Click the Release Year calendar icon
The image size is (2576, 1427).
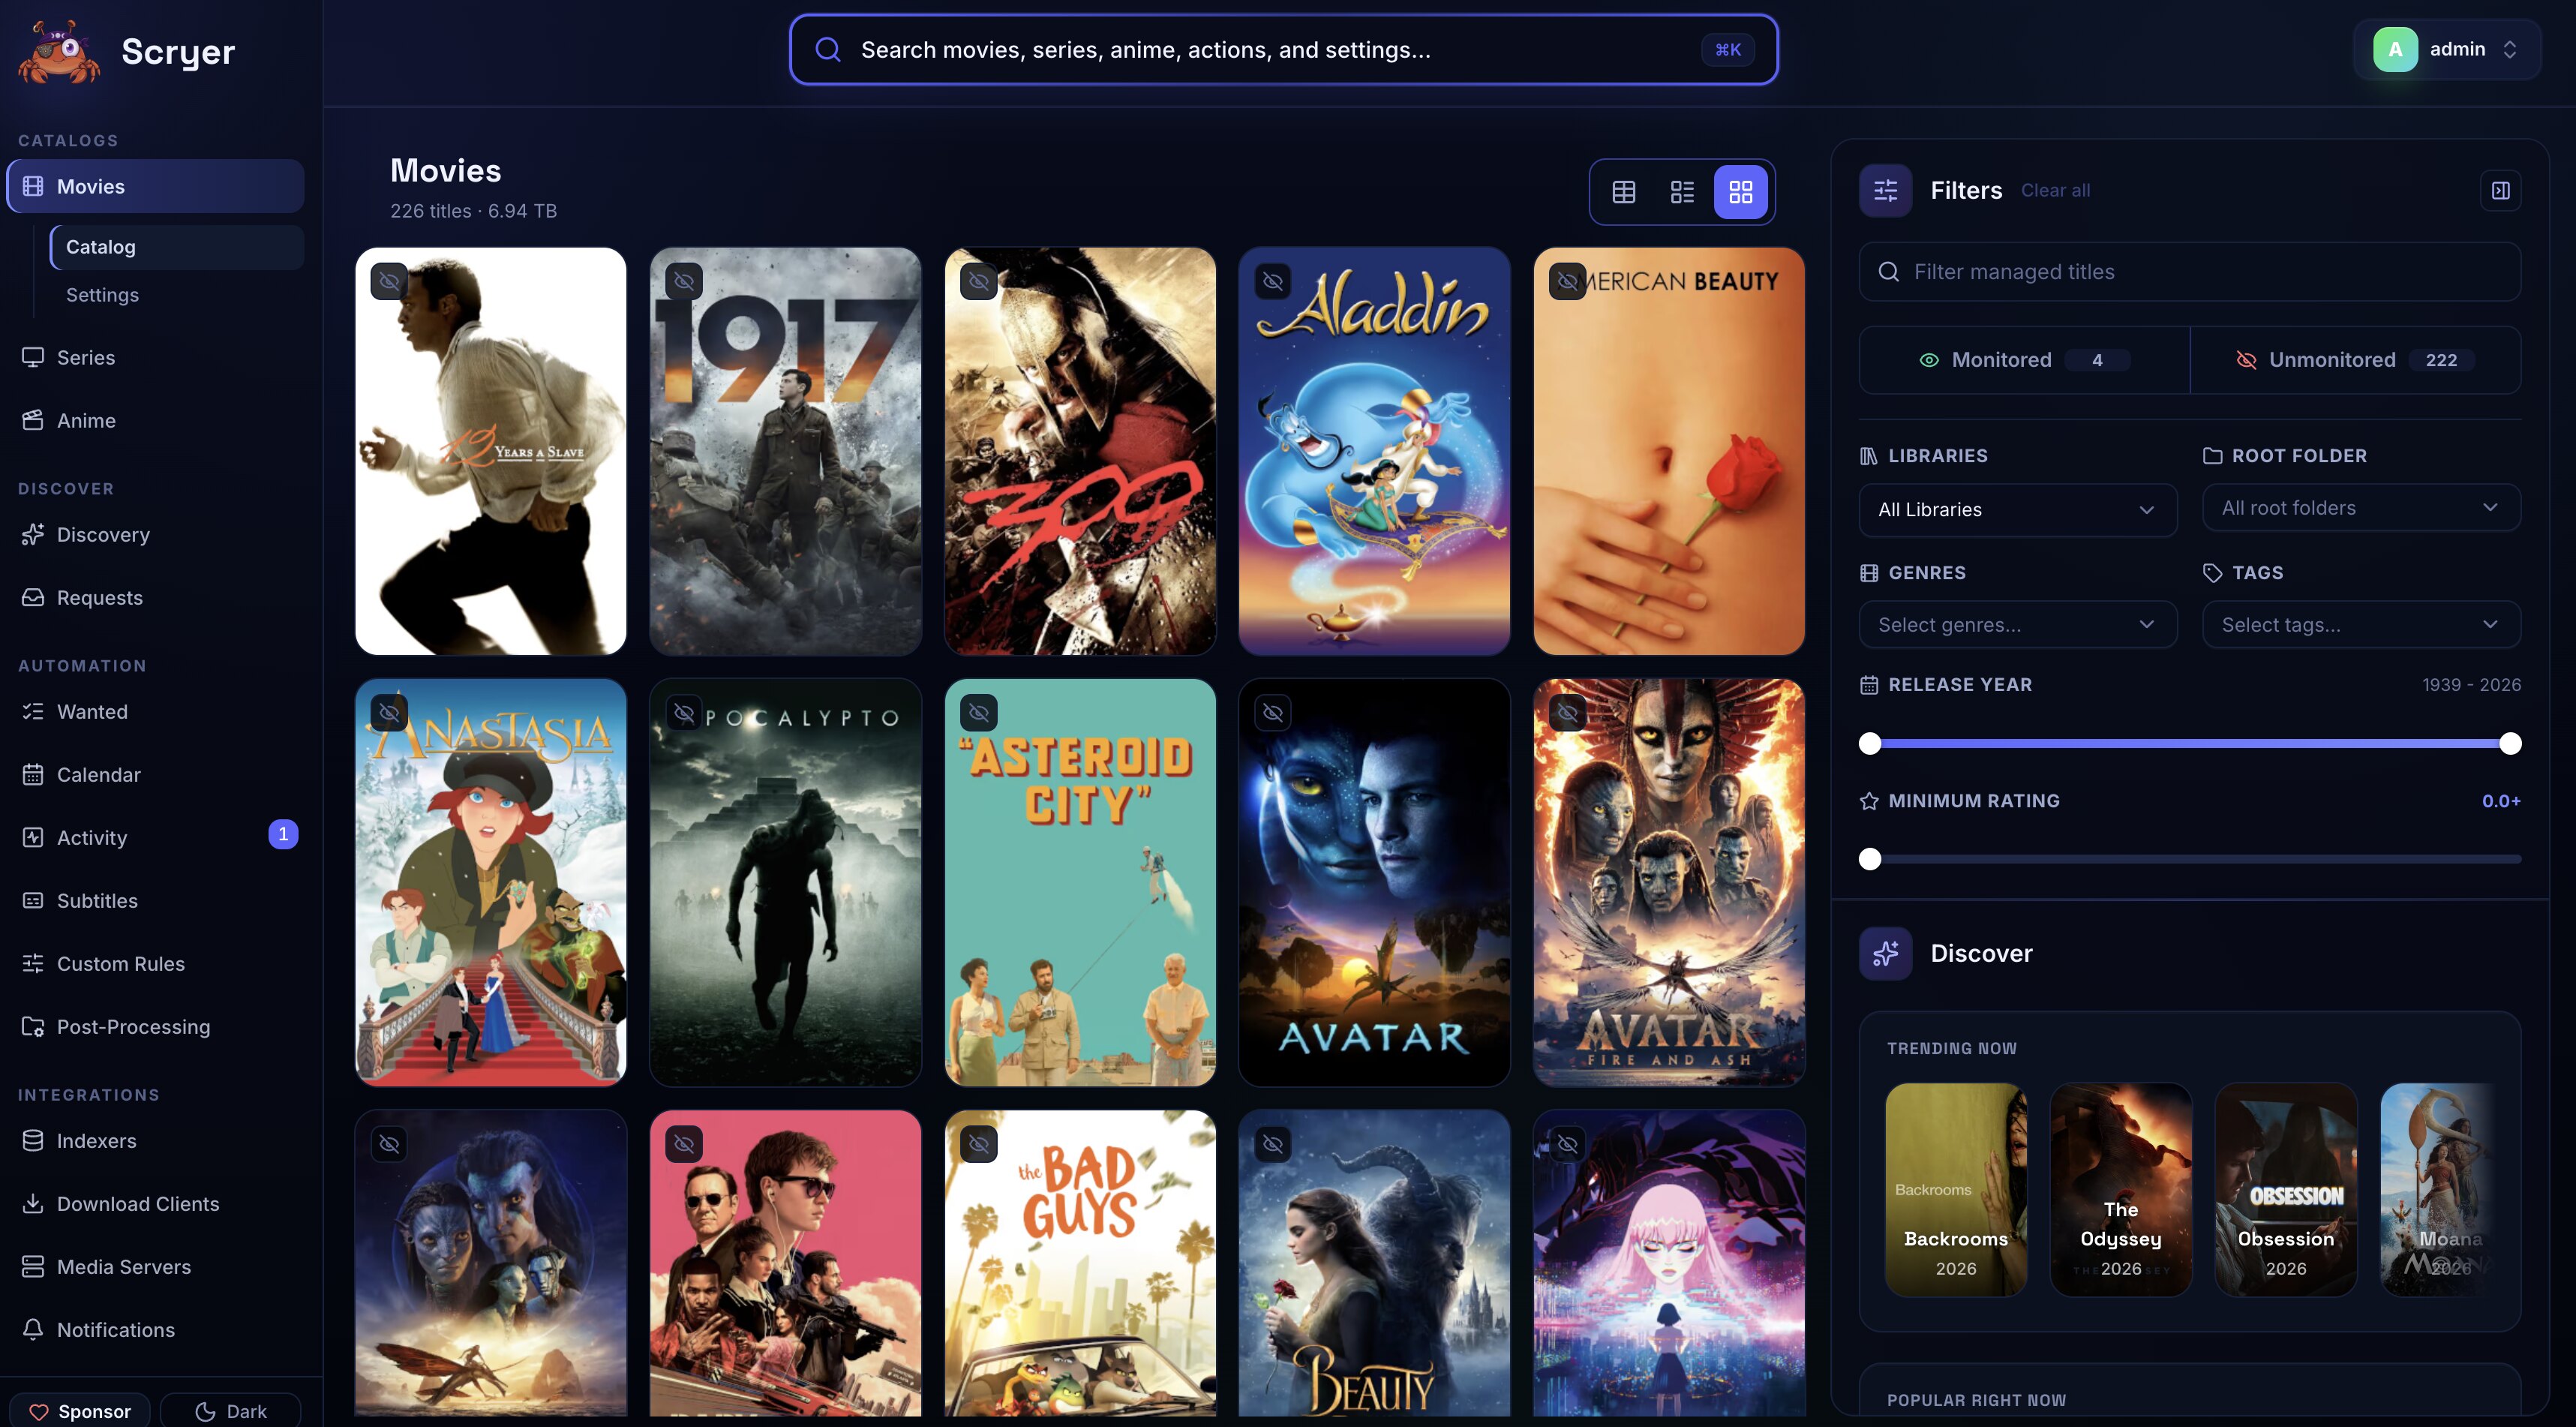1868,685
